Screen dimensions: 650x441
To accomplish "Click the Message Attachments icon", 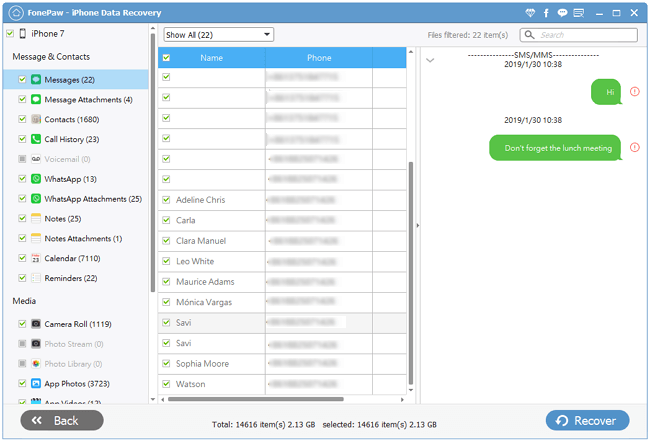I will 36,99.
